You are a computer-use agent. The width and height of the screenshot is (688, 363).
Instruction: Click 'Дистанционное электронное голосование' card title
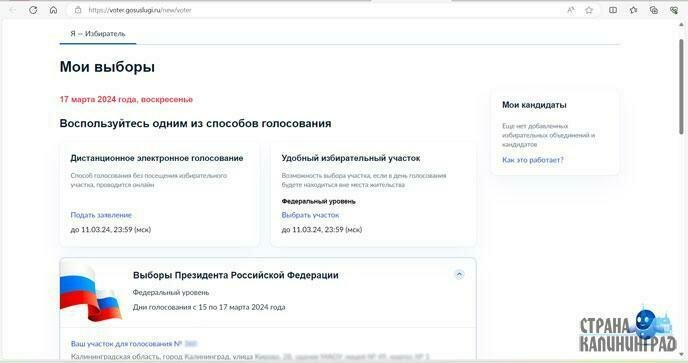coord(157,158)
